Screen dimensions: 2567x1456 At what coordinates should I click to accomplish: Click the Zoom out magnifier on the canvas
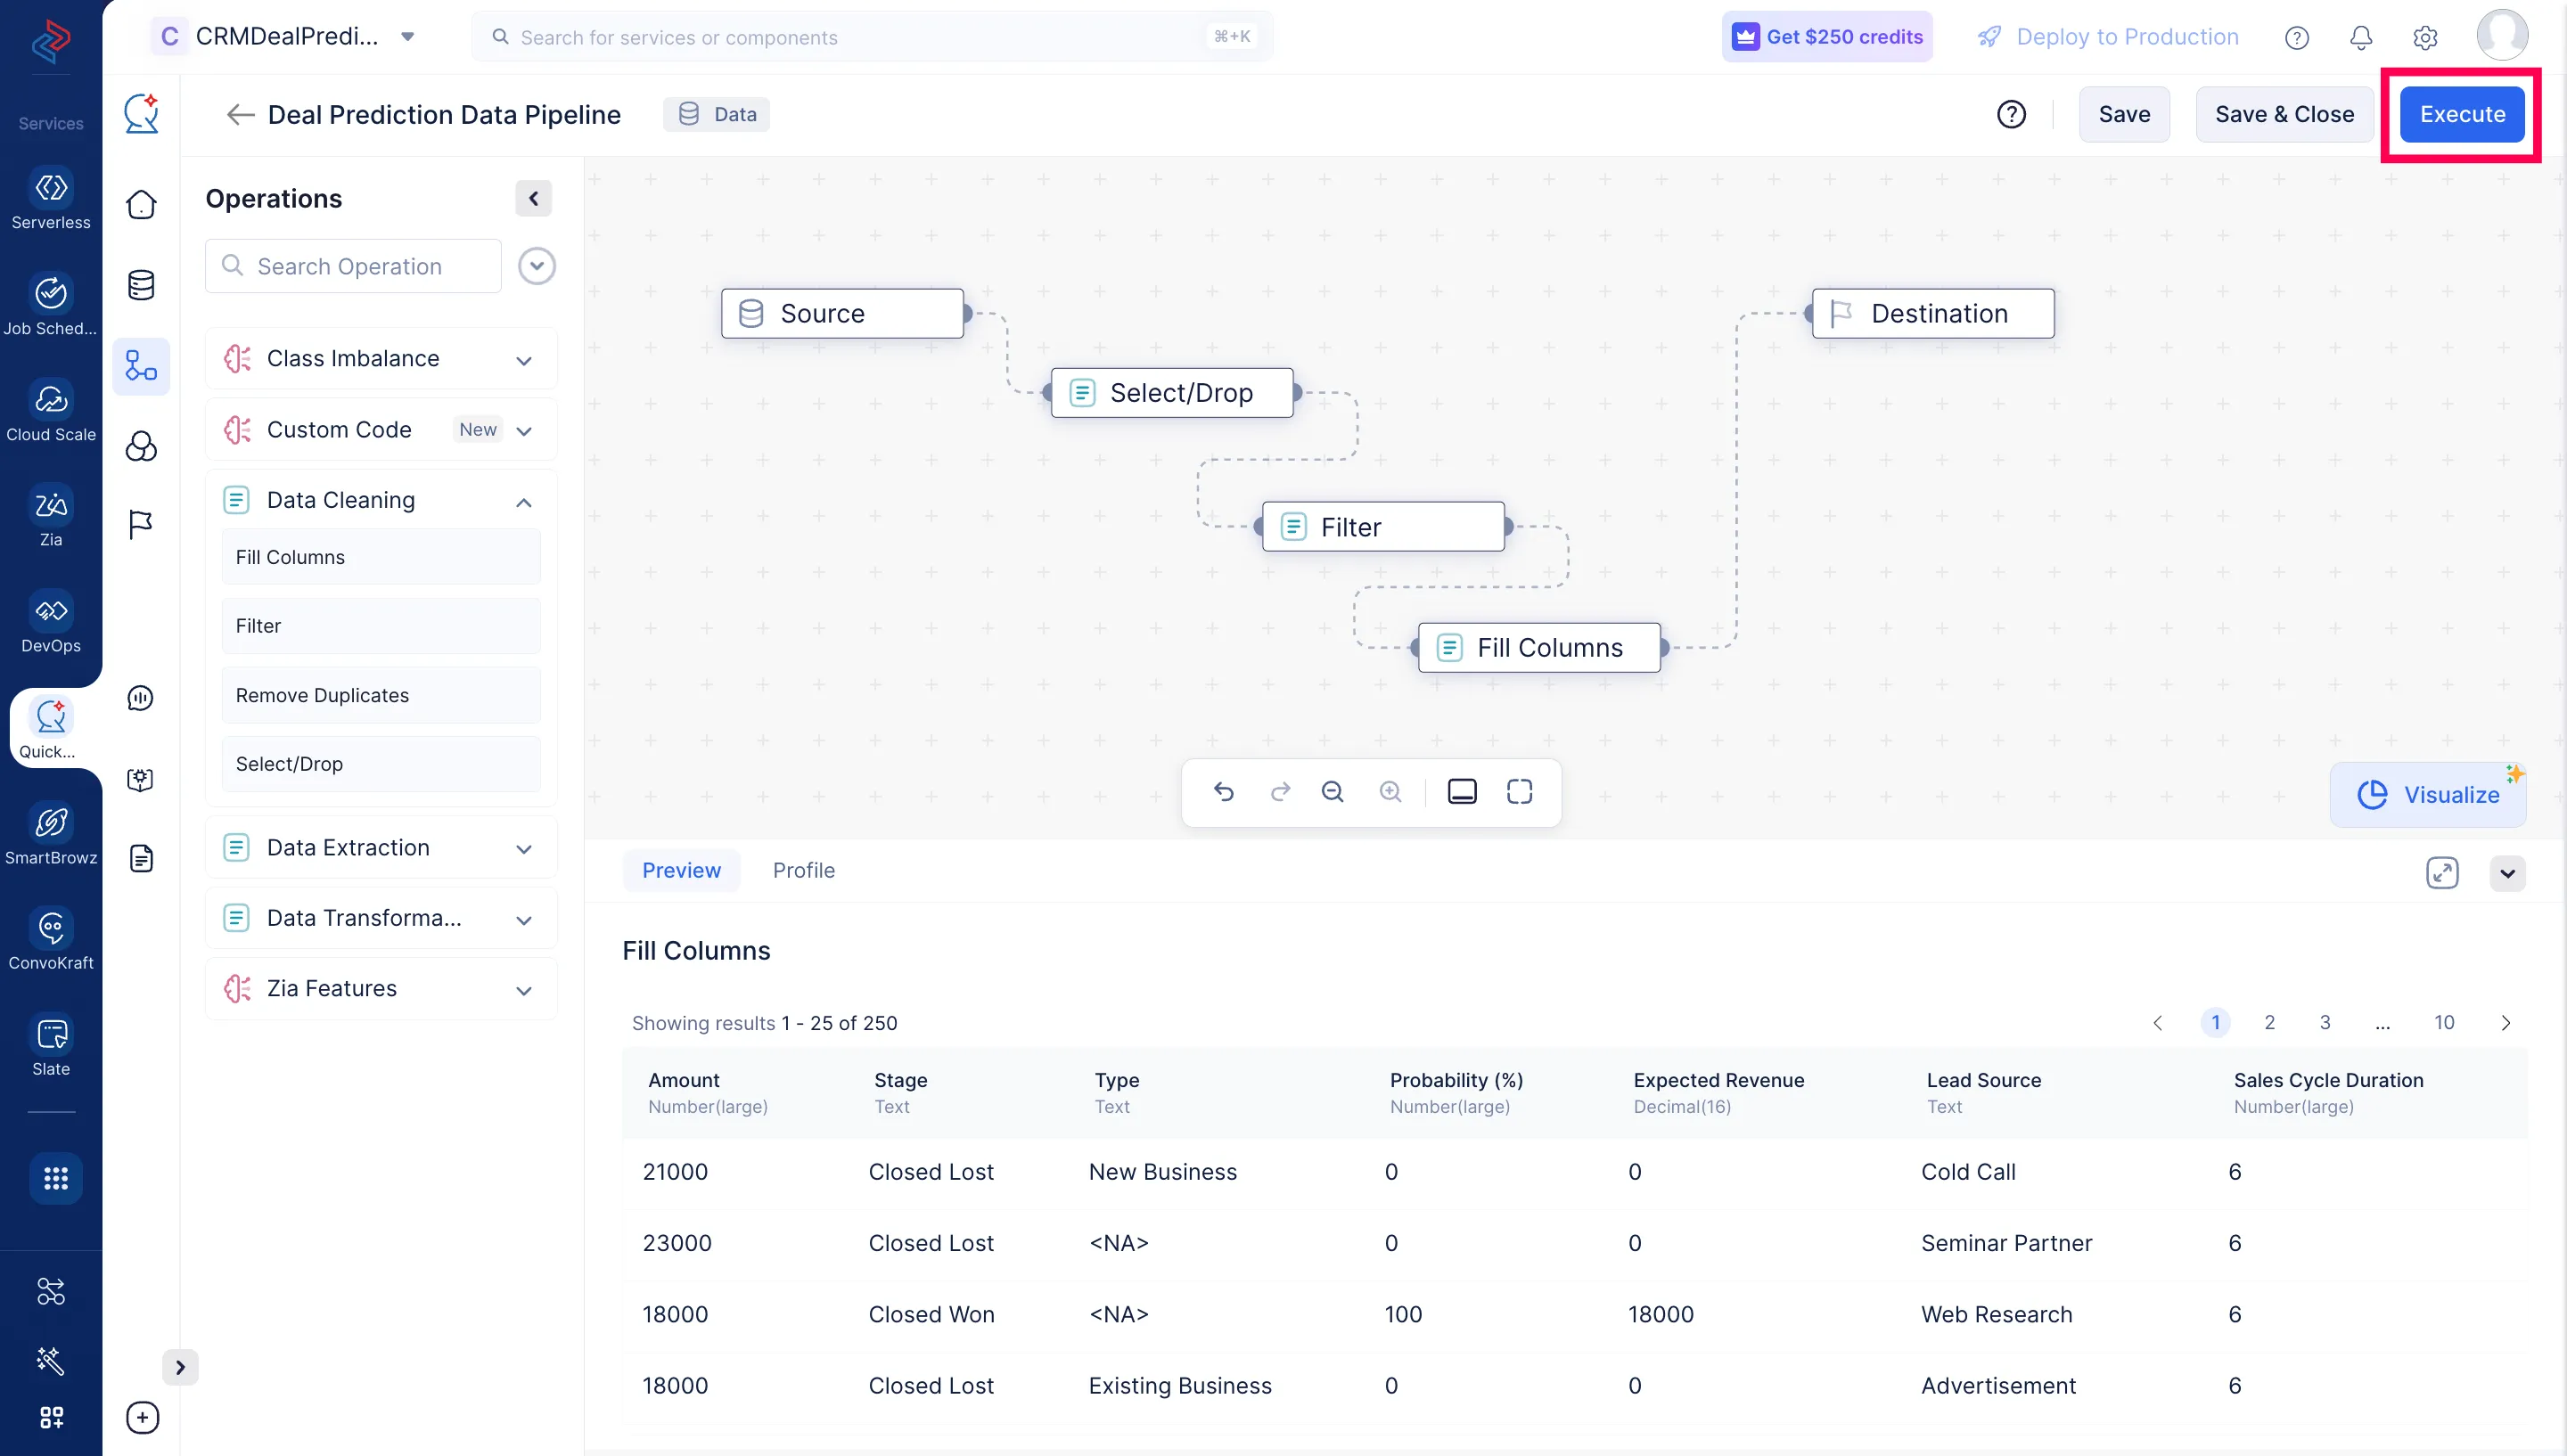pyautogui.click(x=1332, y=791)
